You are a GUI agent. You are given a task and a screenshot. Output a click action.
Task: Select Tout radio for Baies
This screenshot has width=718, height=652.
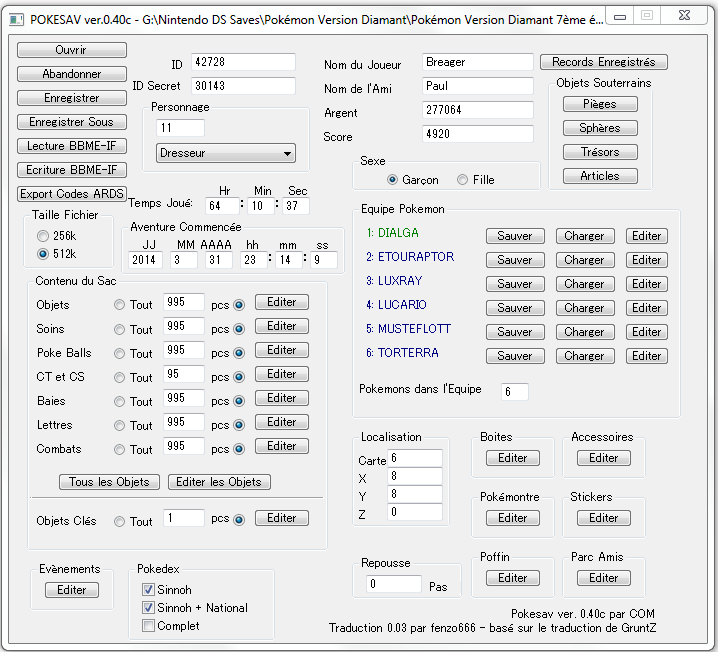[x=120, y=401]
